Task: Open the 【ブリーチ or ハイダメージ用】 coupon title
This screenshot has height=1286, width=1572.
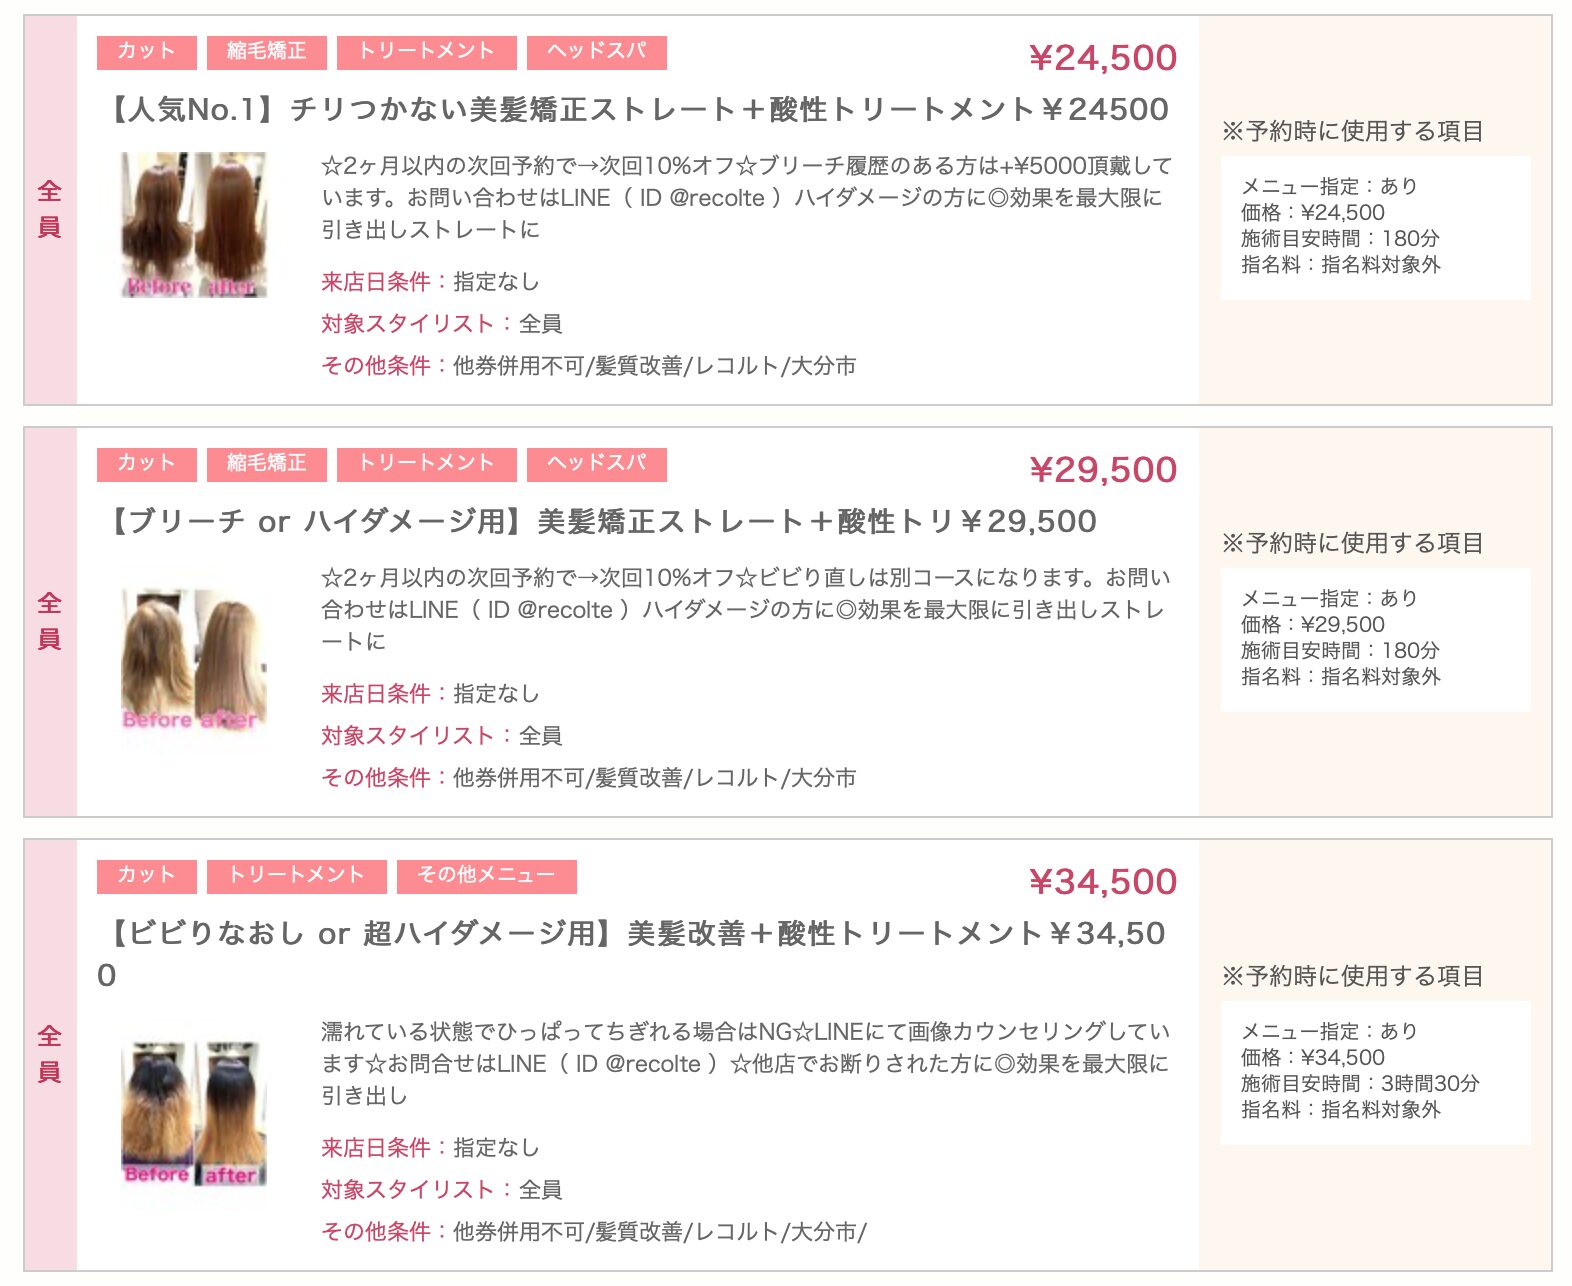Action: (599, 521)
